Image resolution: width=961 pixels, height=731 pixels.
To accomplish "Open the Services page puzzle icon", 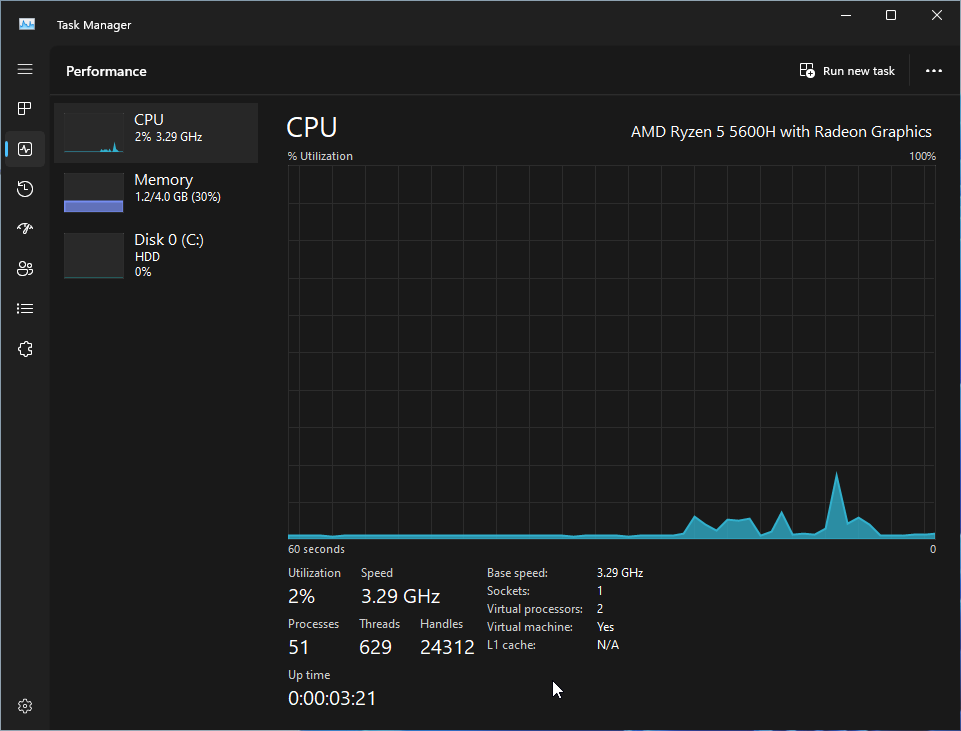I will point(25,349).
